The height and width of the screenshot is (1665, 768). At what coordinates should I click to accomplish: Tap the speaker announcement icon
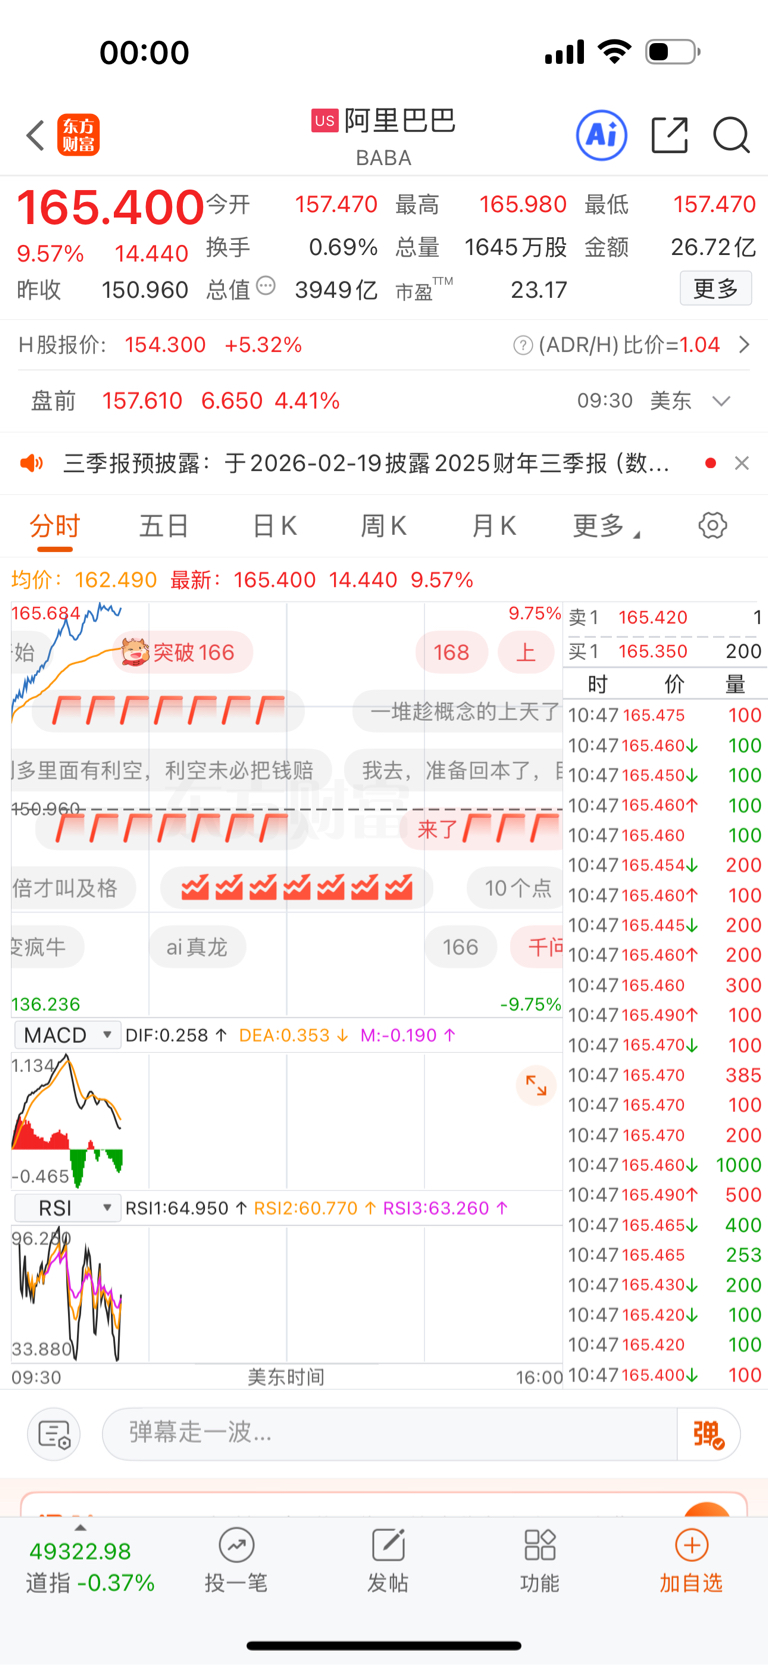[x=32, y=463]
